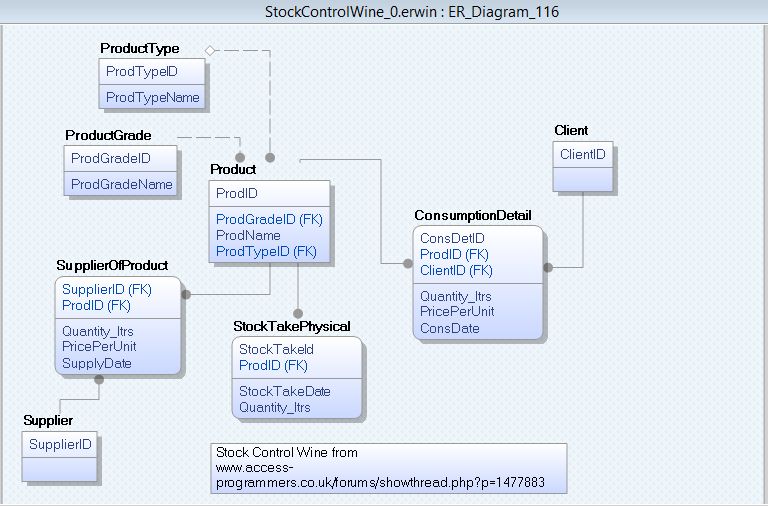
Task: Select relationship dot on SupplierOfProduct's right edge
Action: pos(186,294)
